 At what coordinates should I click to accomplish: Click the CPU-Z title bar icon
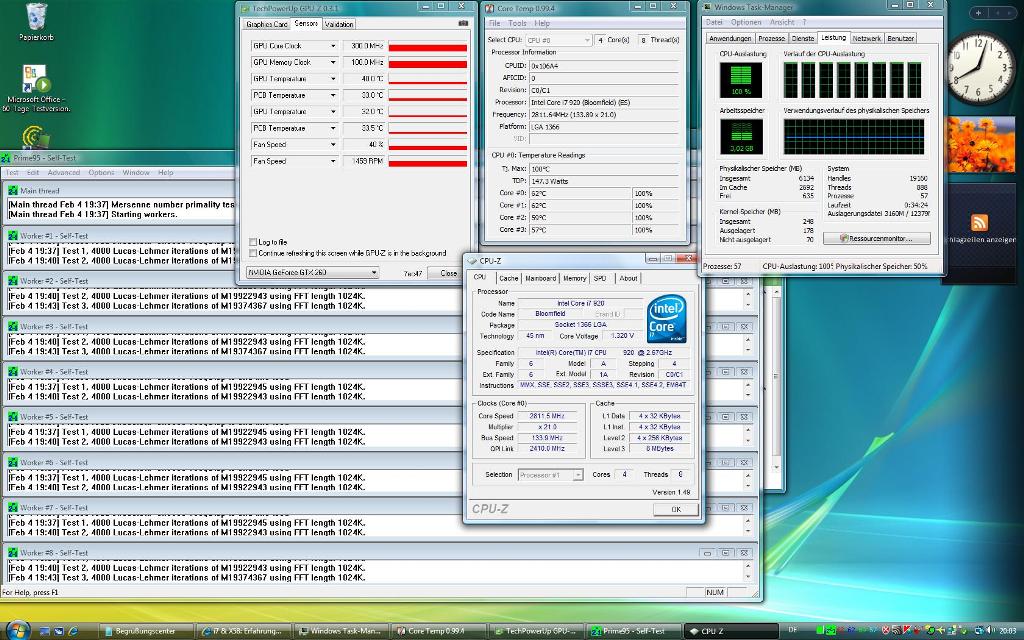coord(472,261)
